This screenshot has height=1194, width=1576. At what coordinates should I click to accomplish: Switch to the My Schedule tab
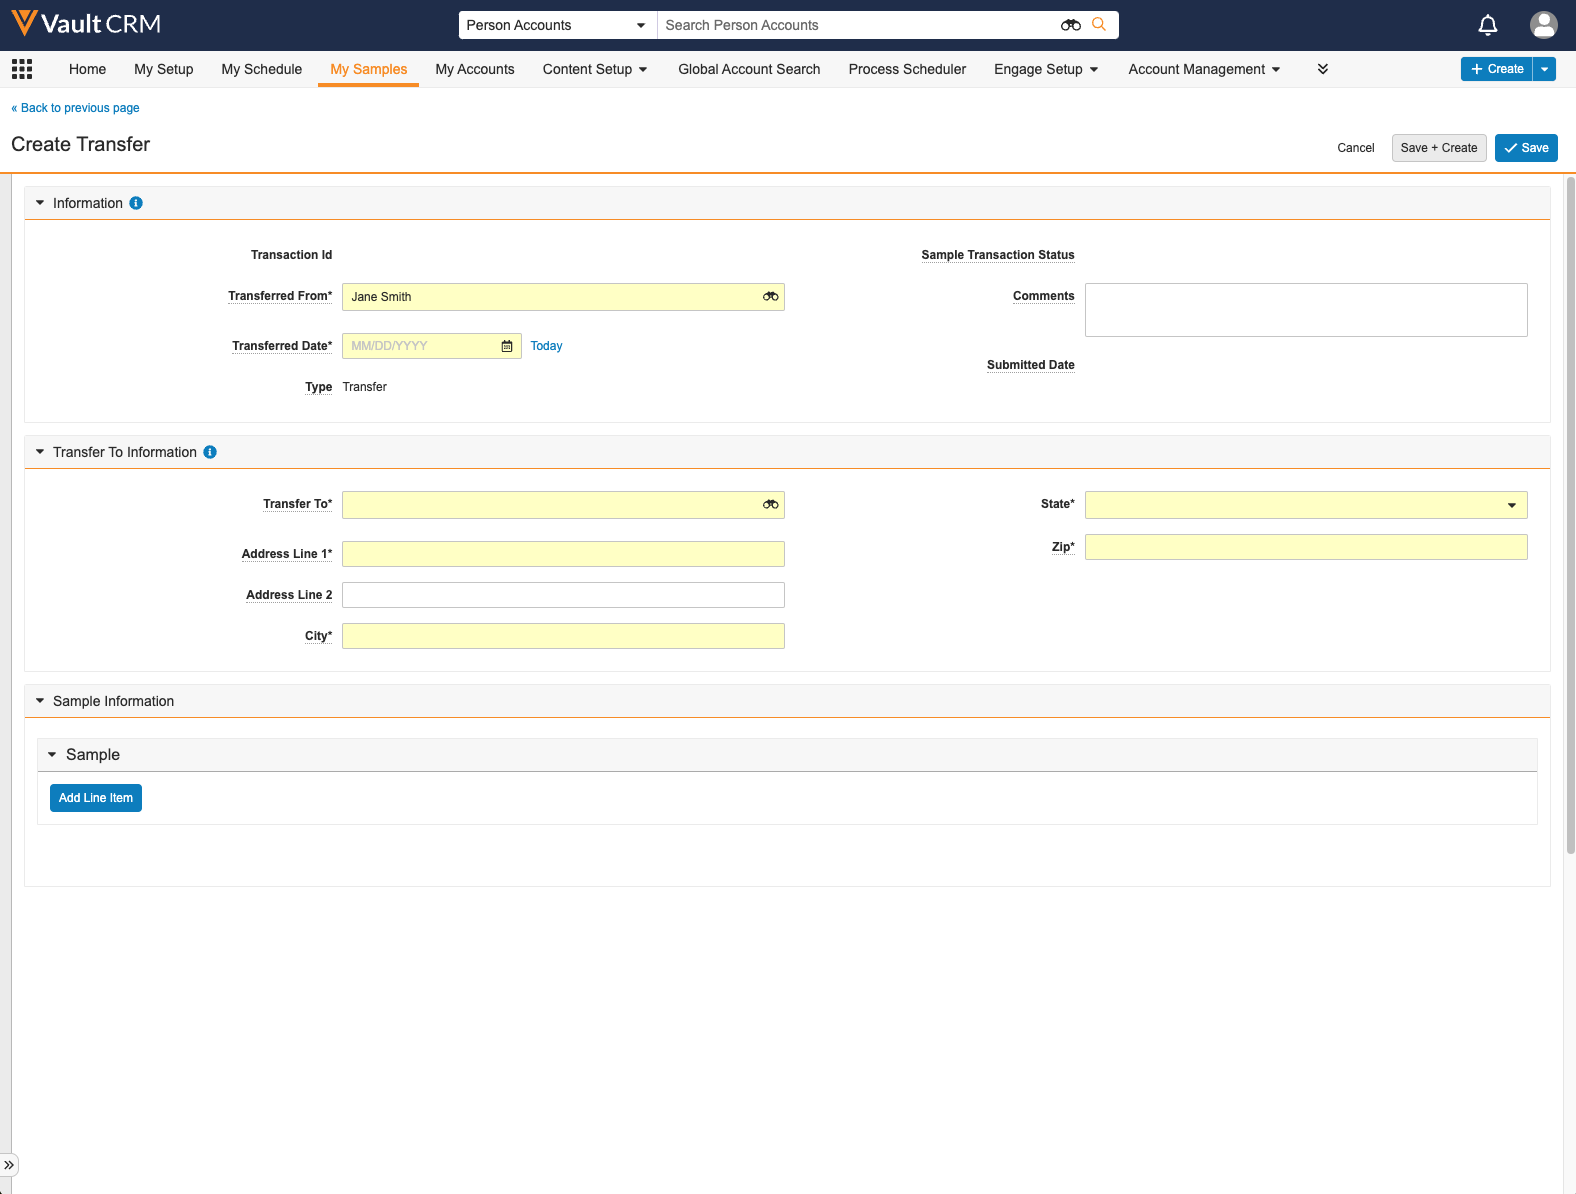[261, 69]
